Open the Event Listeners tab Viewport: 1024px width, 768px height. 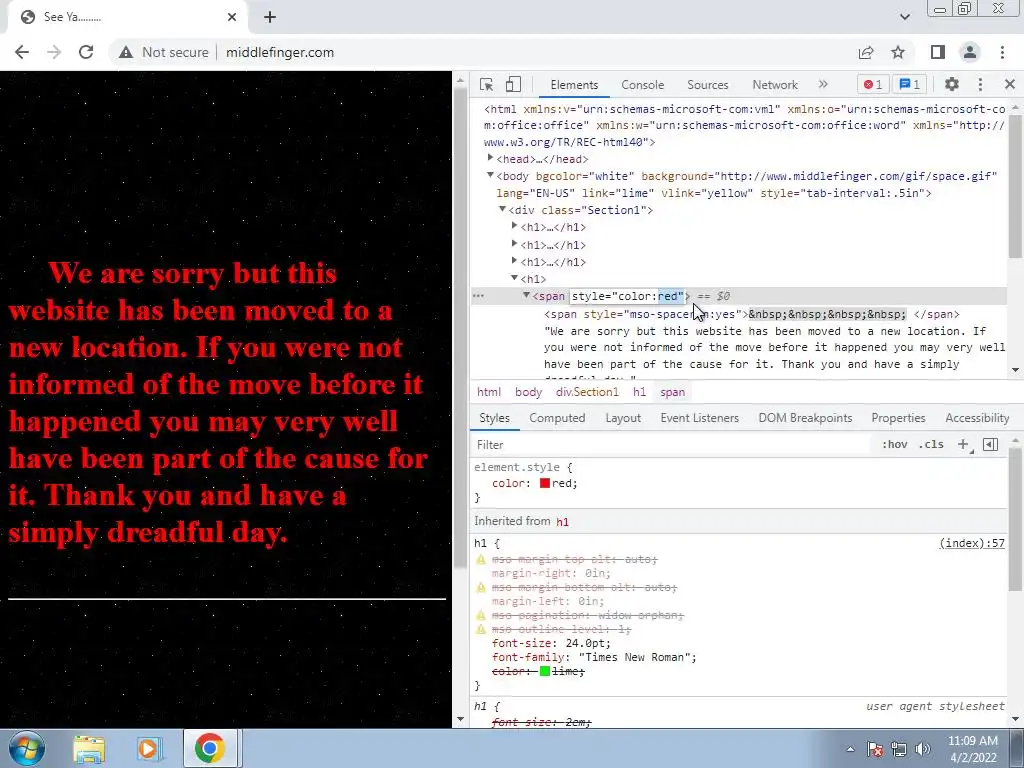click(x=699, y=418)
